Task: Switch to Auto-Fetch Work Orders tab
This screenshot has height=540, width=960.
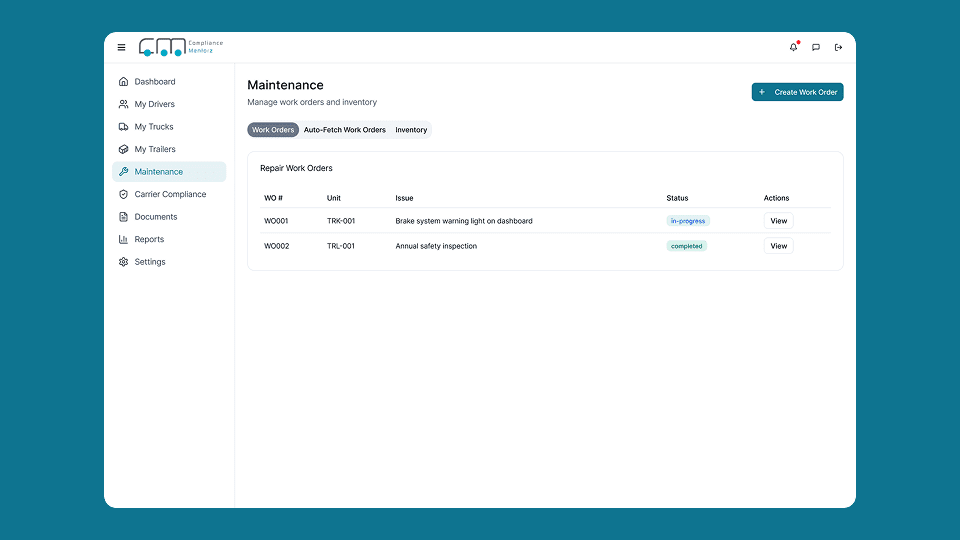Action: pos(345,130)
